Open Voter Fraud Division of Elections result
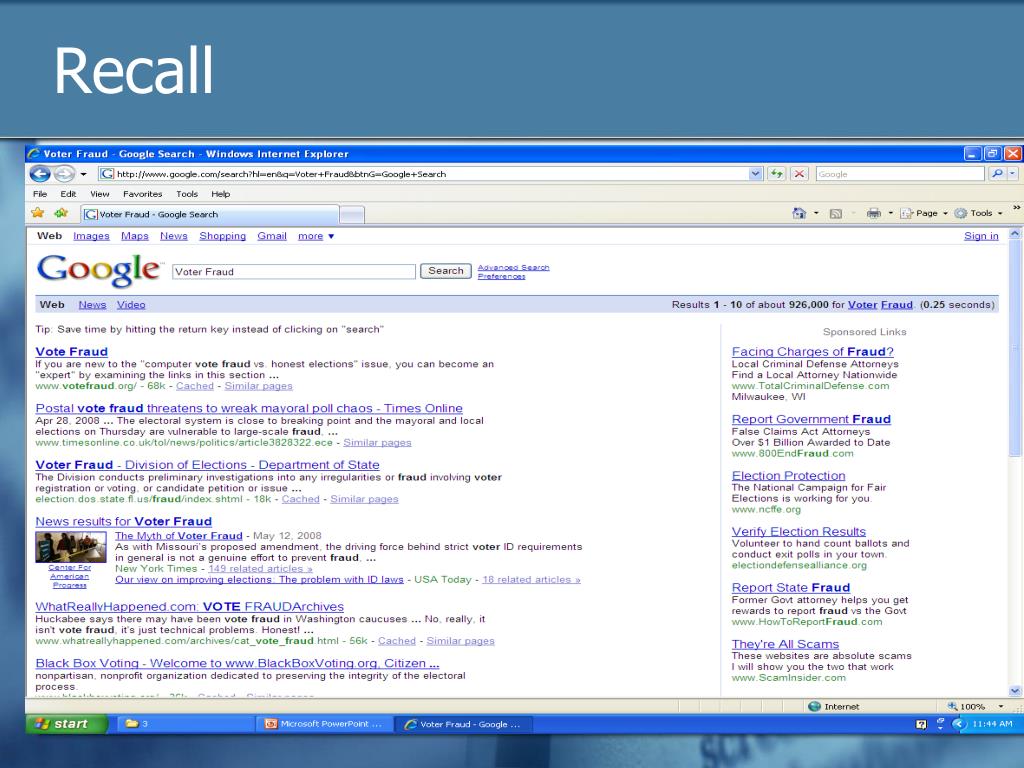Viewport: 1024px width, 768px height. click(207, 464)
